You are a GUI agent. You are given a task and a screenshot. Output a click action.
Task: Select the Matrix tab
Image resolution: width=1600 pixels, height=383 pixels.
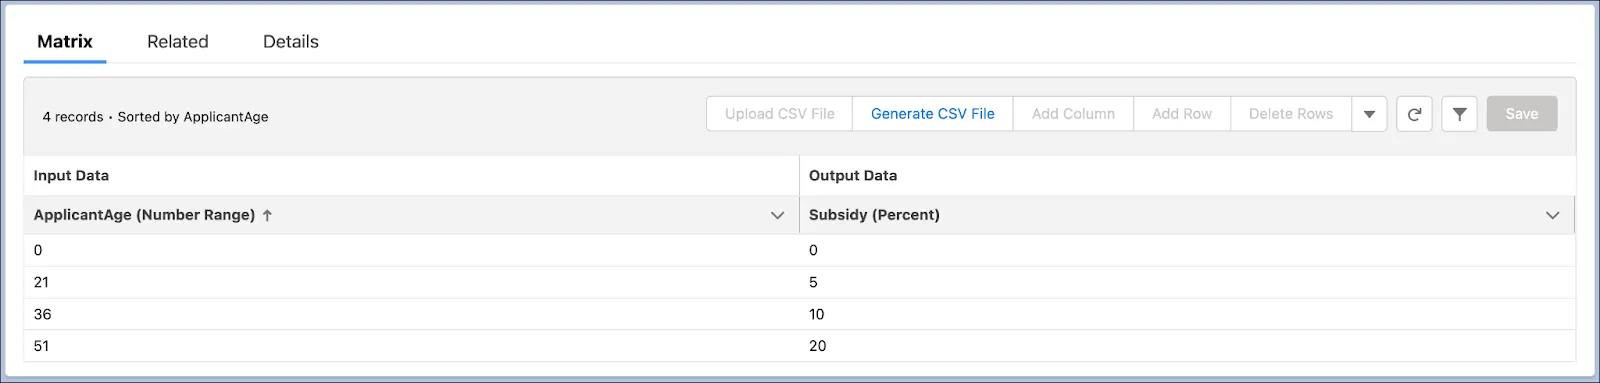click(65, 42)
